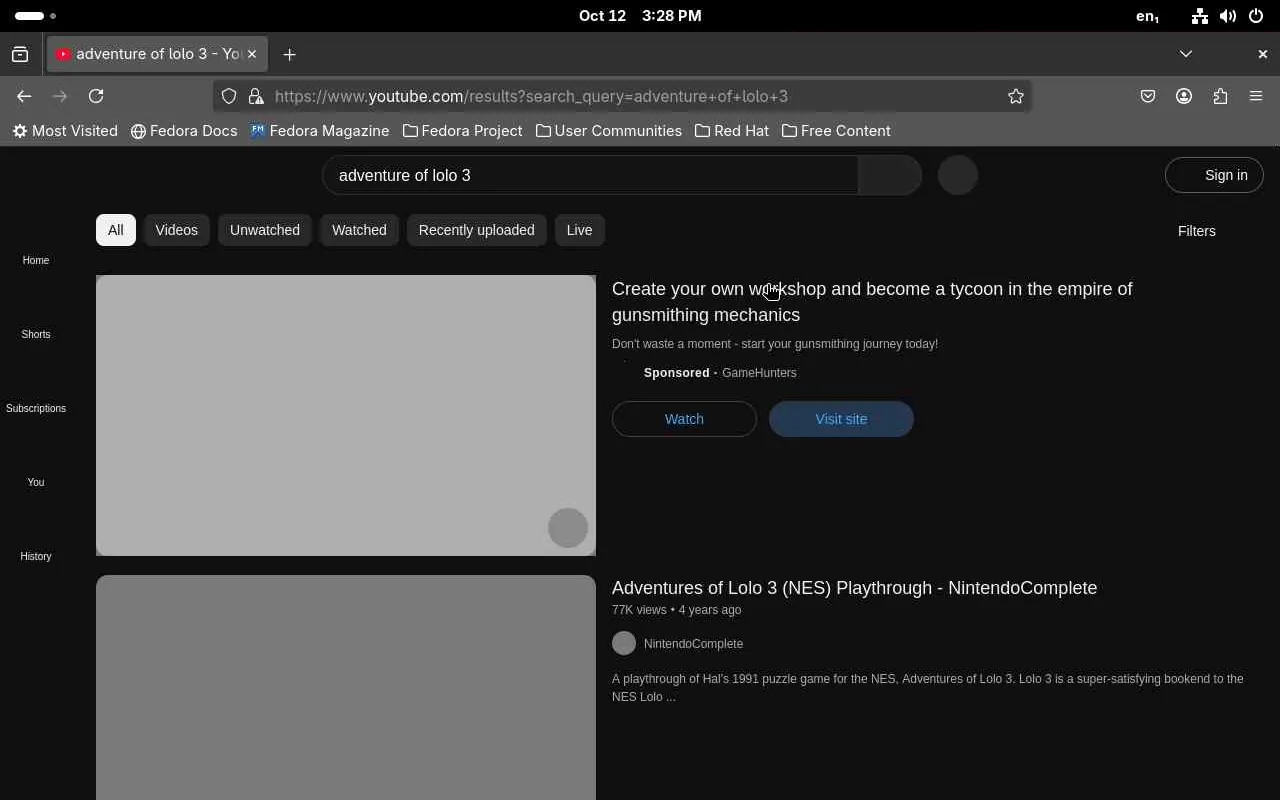Expand the Fedora Project bookmark folder
The image size is (1280, 800).
tap(463, 131)
